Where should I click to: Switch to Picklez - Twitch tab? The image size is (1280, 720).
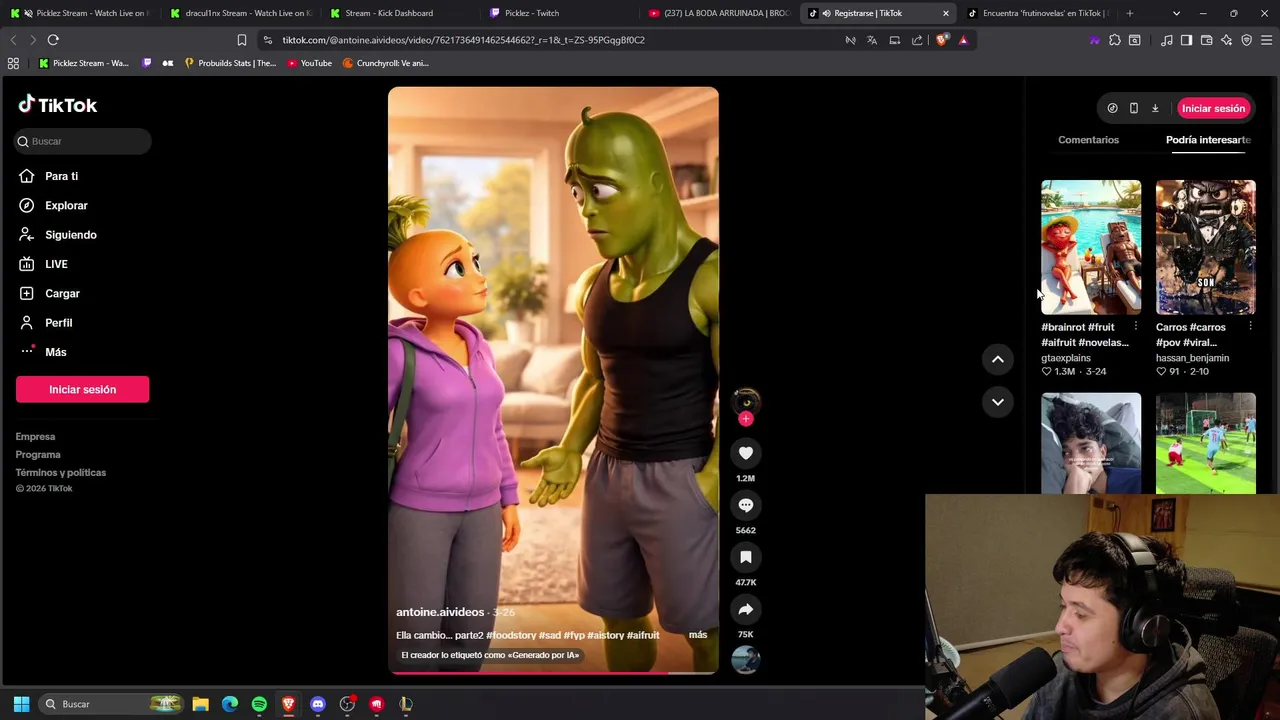pos(560,13)
